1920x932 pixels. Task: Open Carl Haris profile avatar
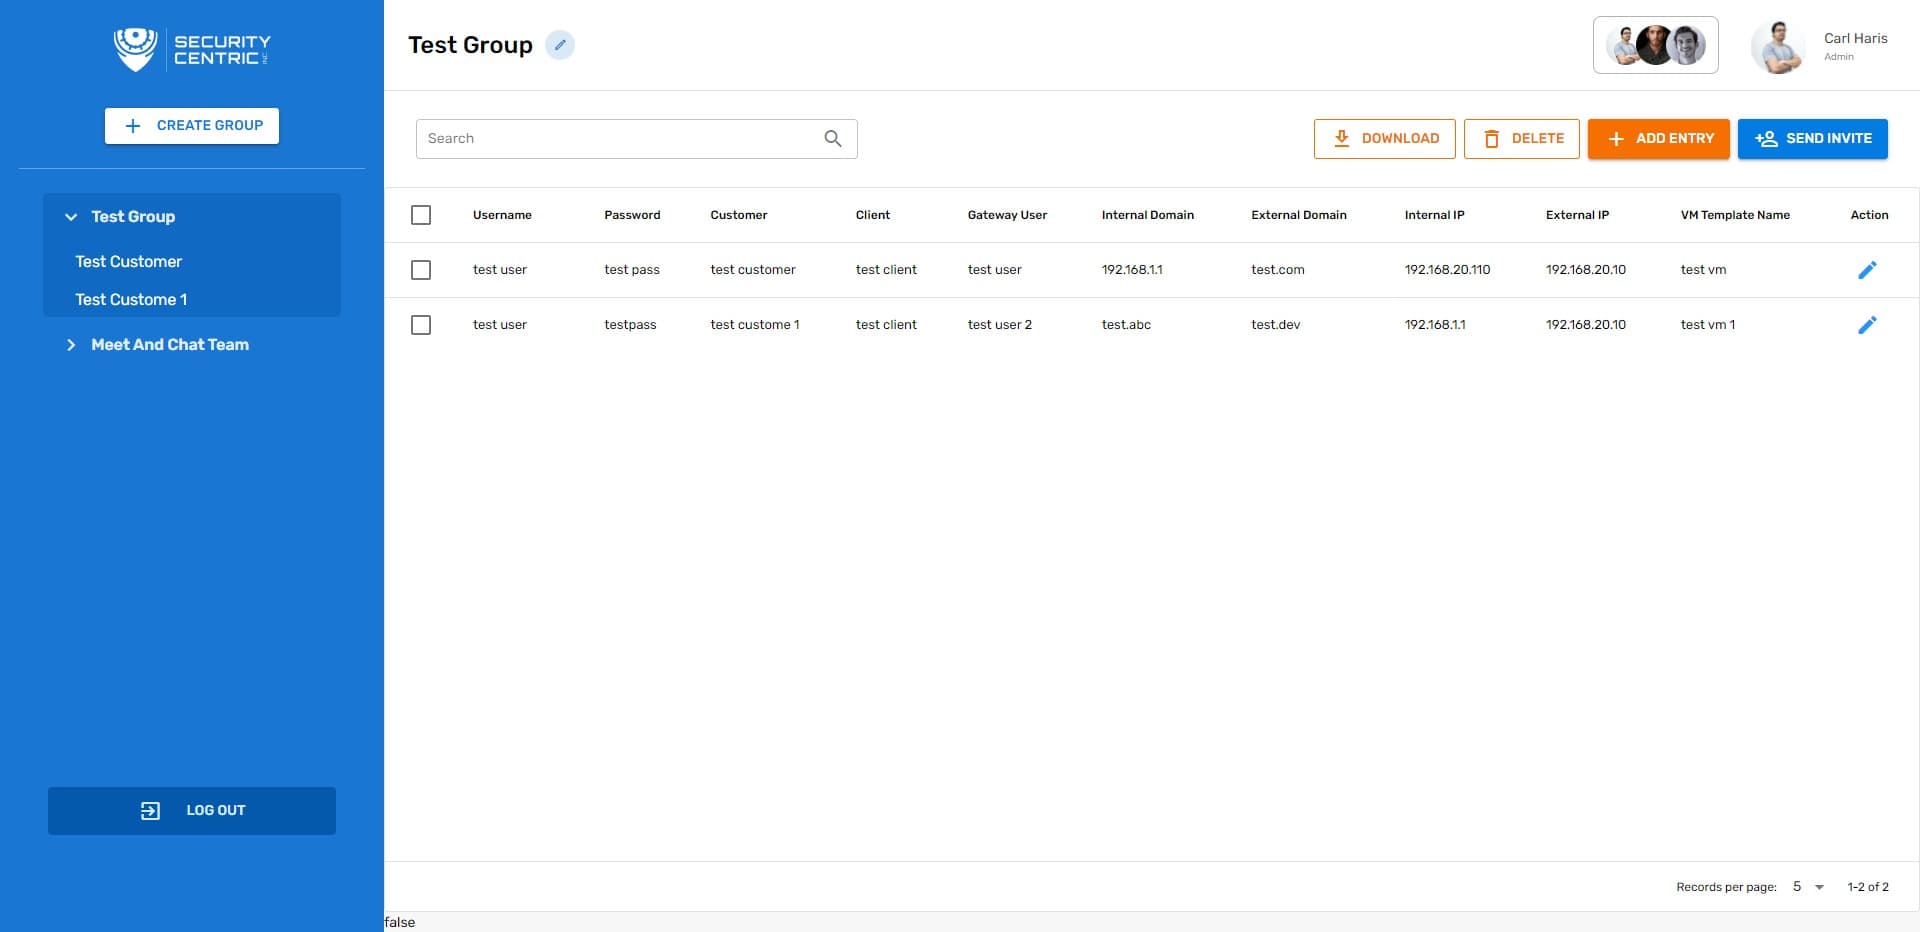[1777, 47]
